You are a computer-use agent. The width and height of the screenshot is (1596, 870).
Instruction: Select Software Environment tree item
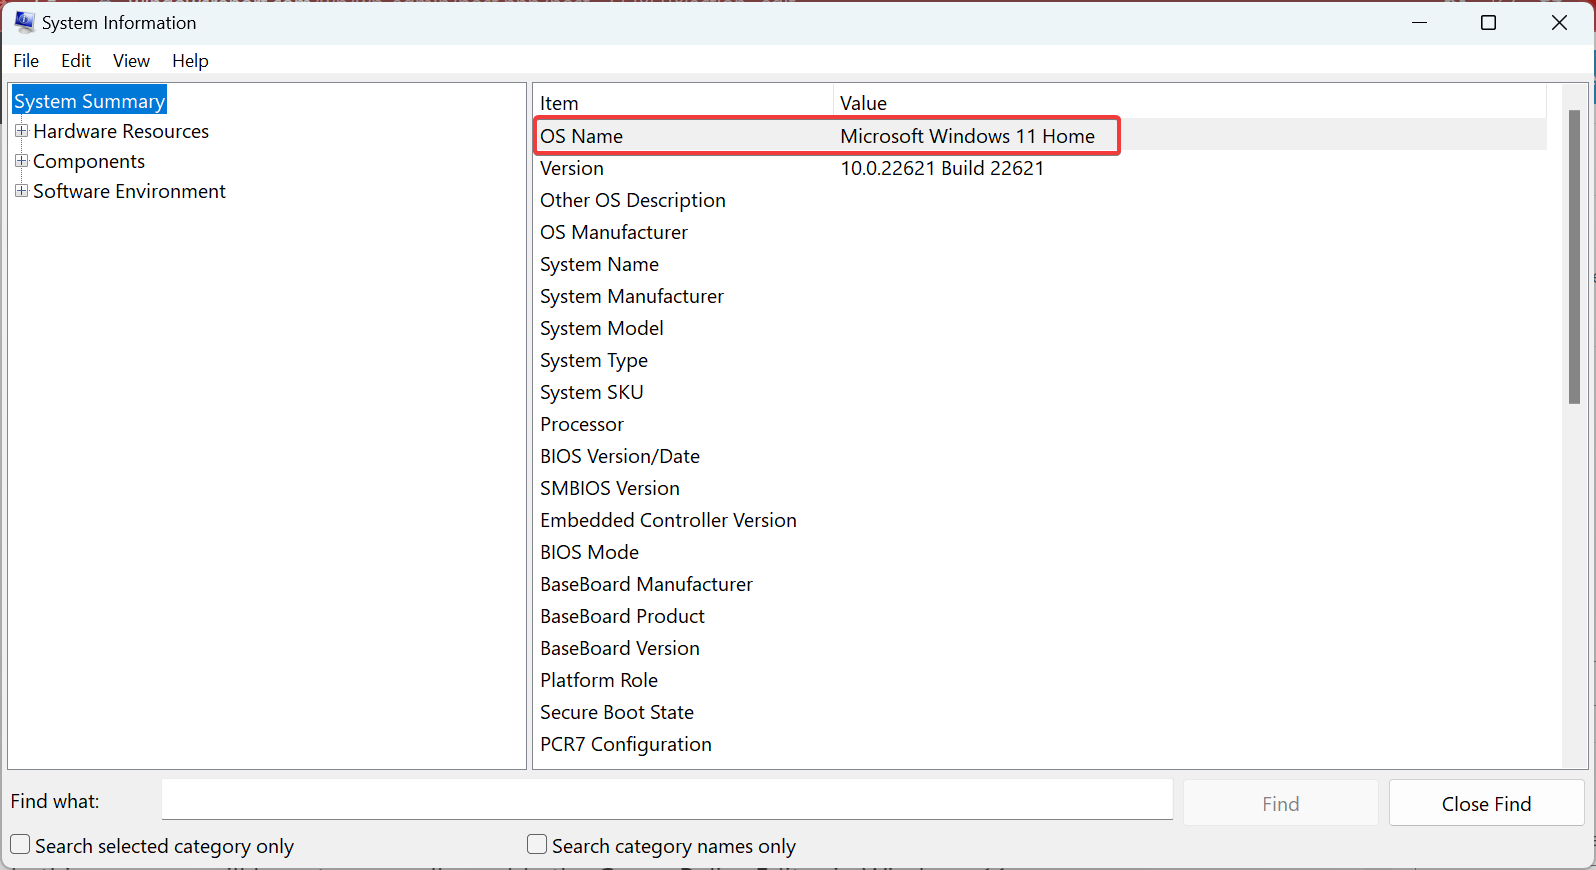click(129, 191)
